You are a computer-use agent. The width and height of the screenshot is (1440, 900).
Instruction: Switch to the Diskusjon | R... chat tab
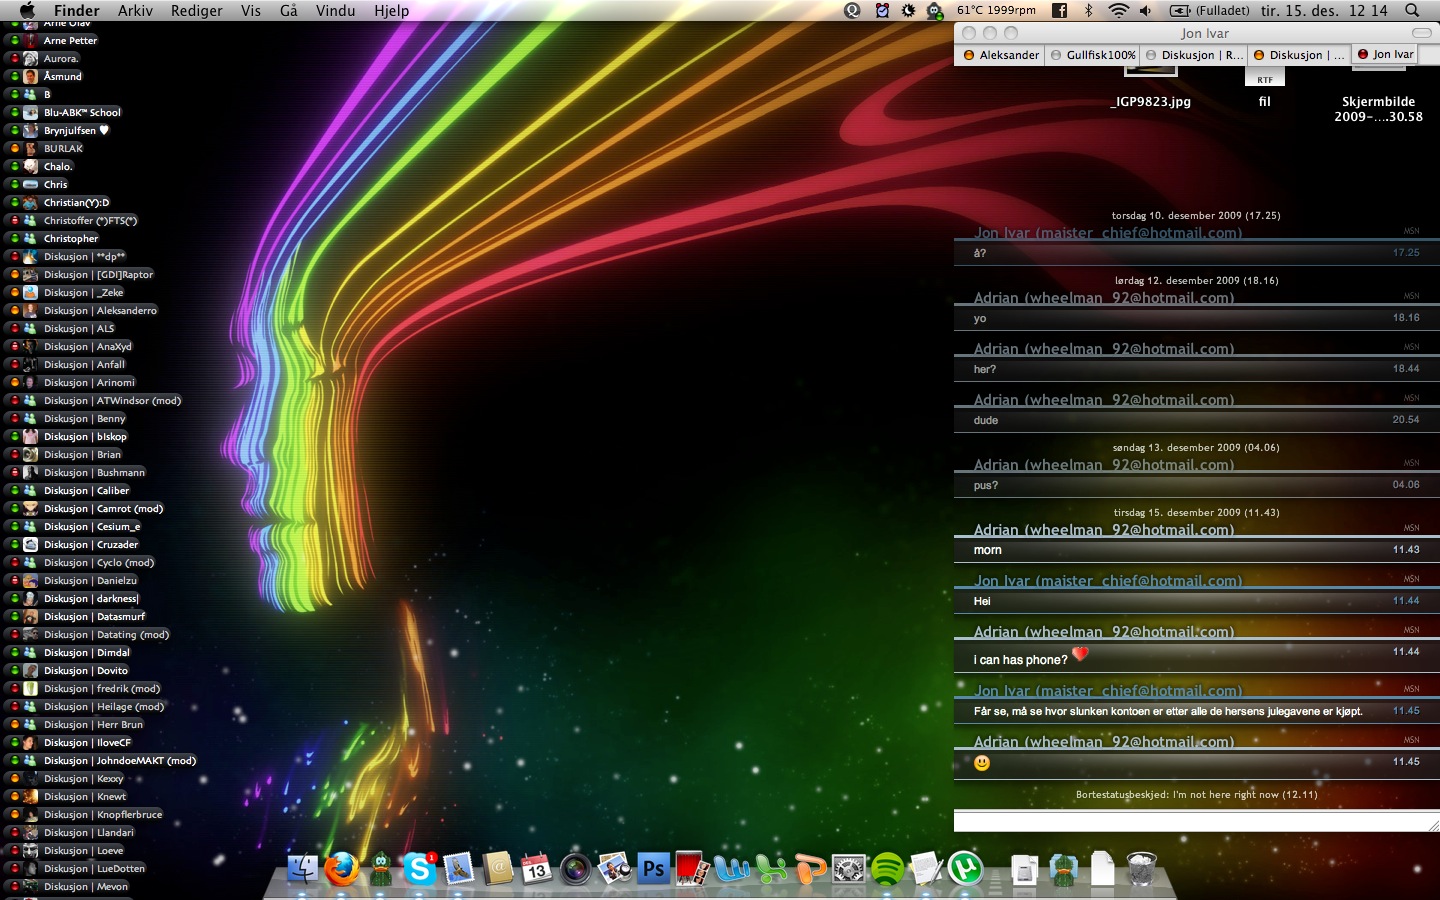(1195, 55)
